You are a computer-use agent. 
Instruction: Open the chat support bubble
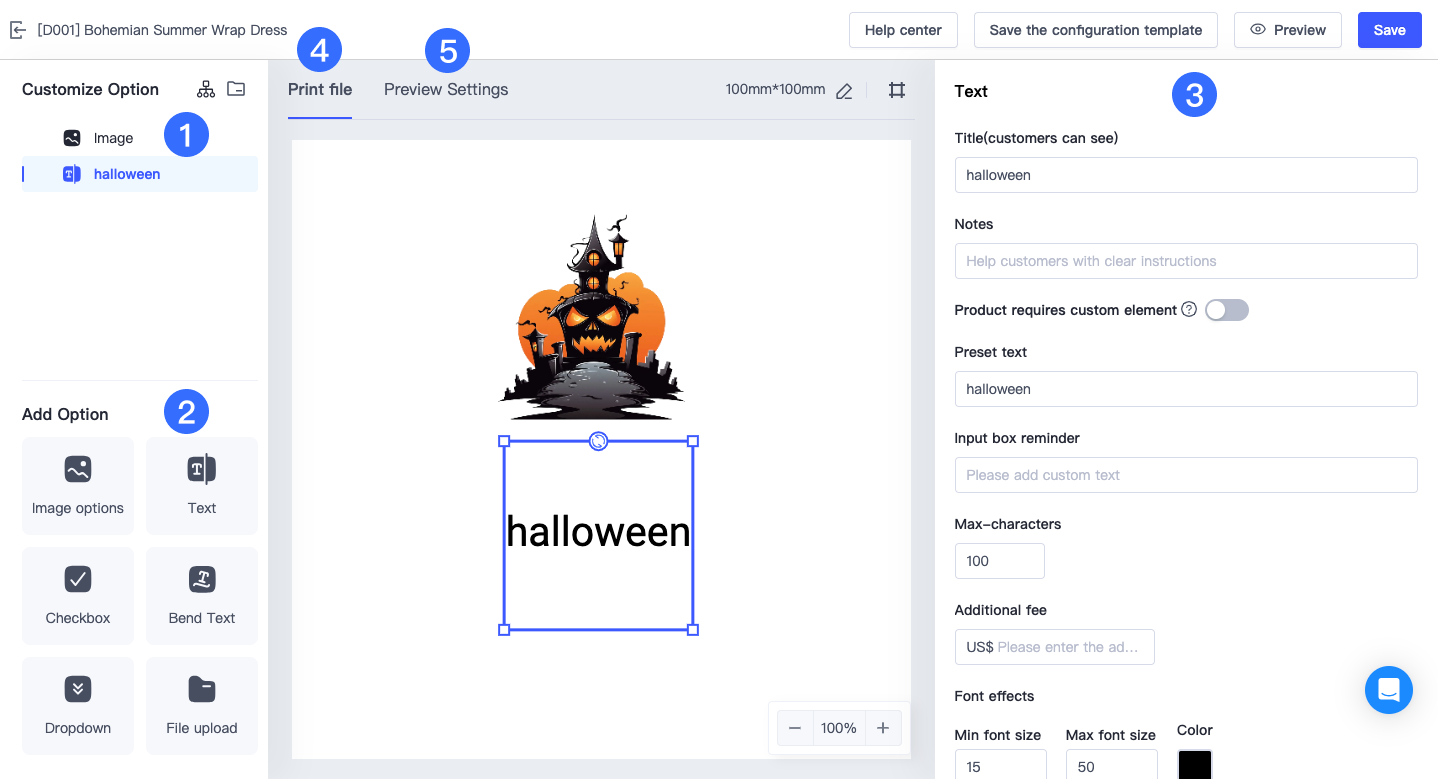(1388, 689)
